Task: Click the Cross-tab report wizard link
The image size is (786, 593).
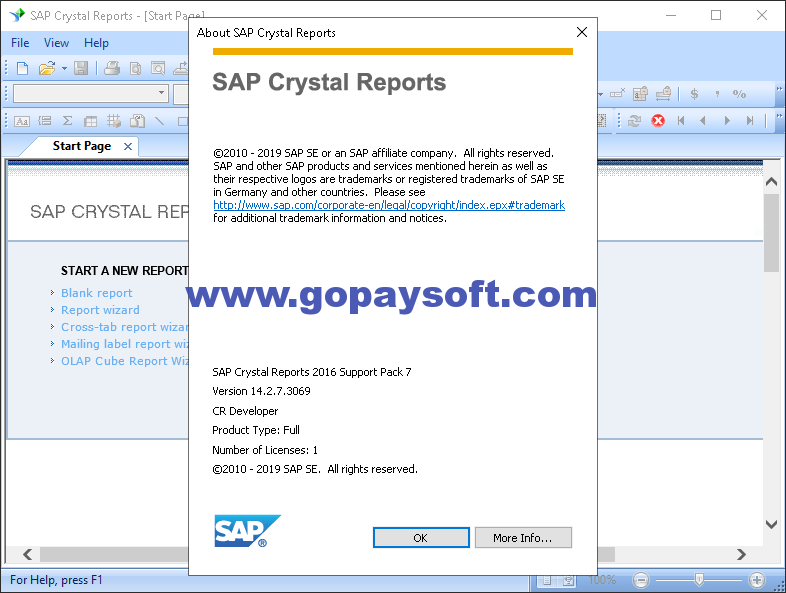Action: point(124,327)
